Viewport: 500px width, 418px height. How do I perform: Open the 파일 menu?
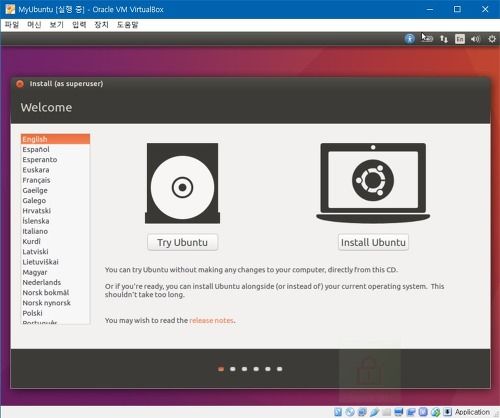coord(12,25)
